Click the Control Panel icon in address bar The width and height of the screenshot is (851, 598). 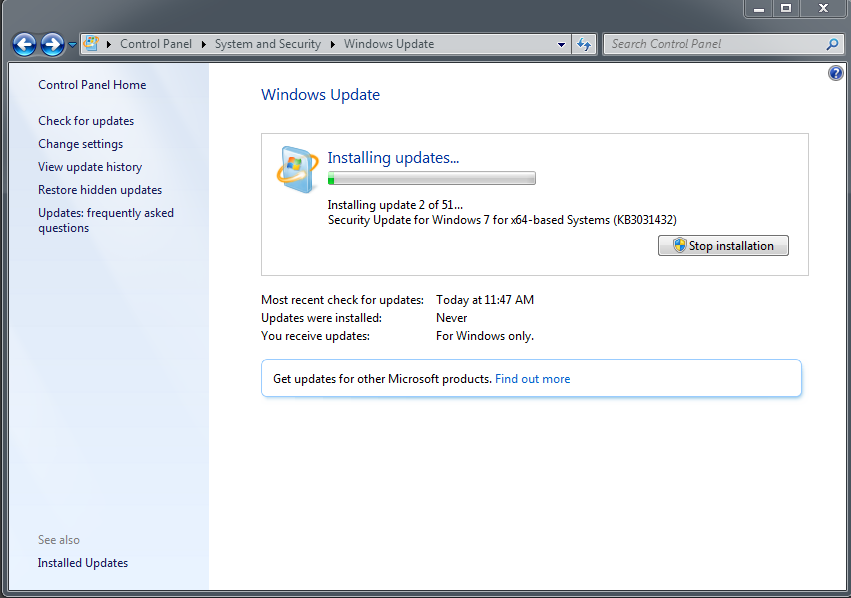tap(91, 43)
